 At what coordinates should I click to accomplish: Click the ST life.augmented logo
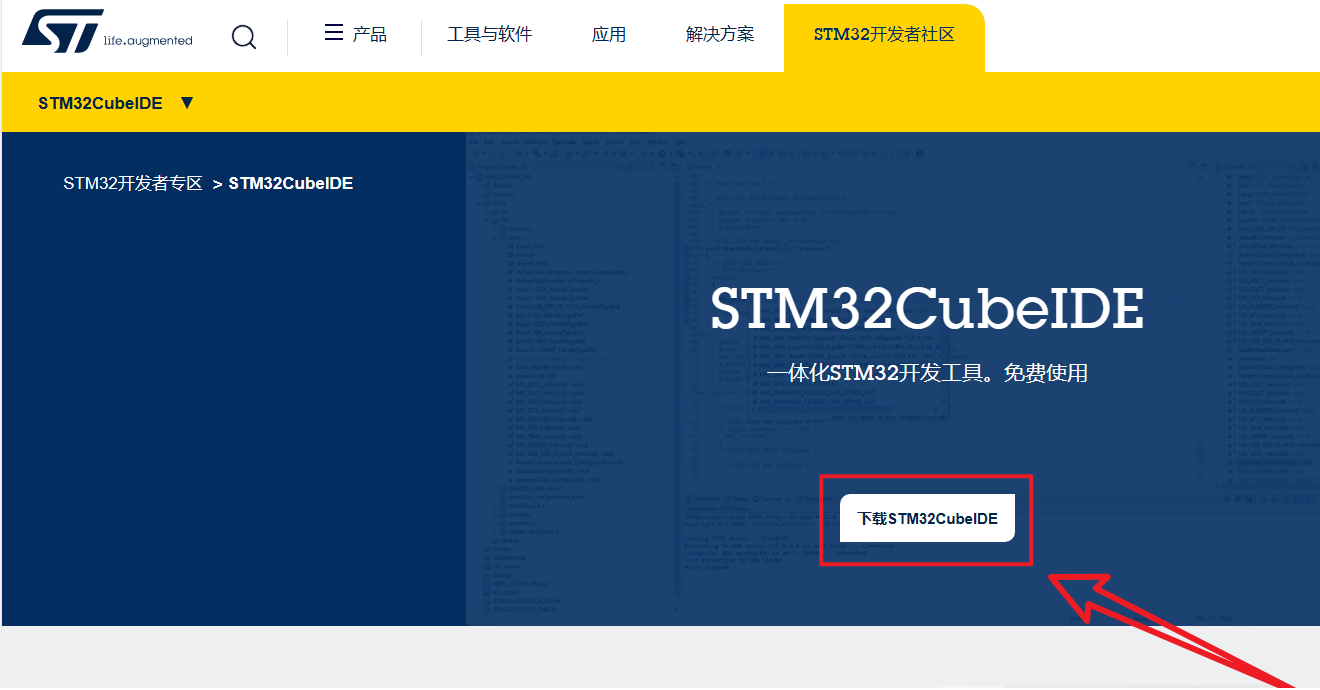tap(107, 31)
